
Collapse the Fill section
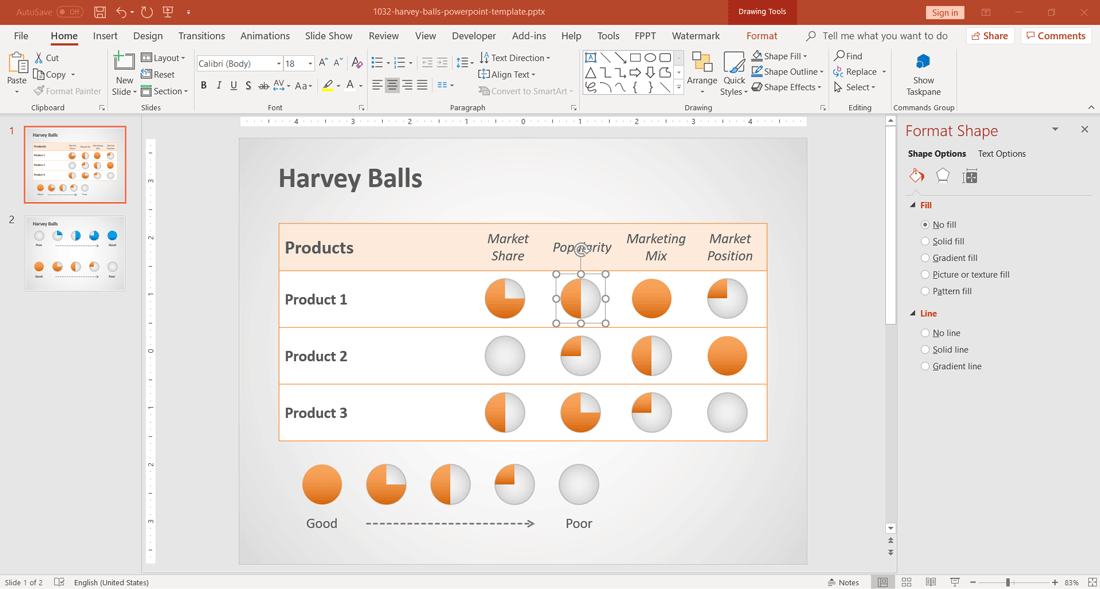point(913,205)
